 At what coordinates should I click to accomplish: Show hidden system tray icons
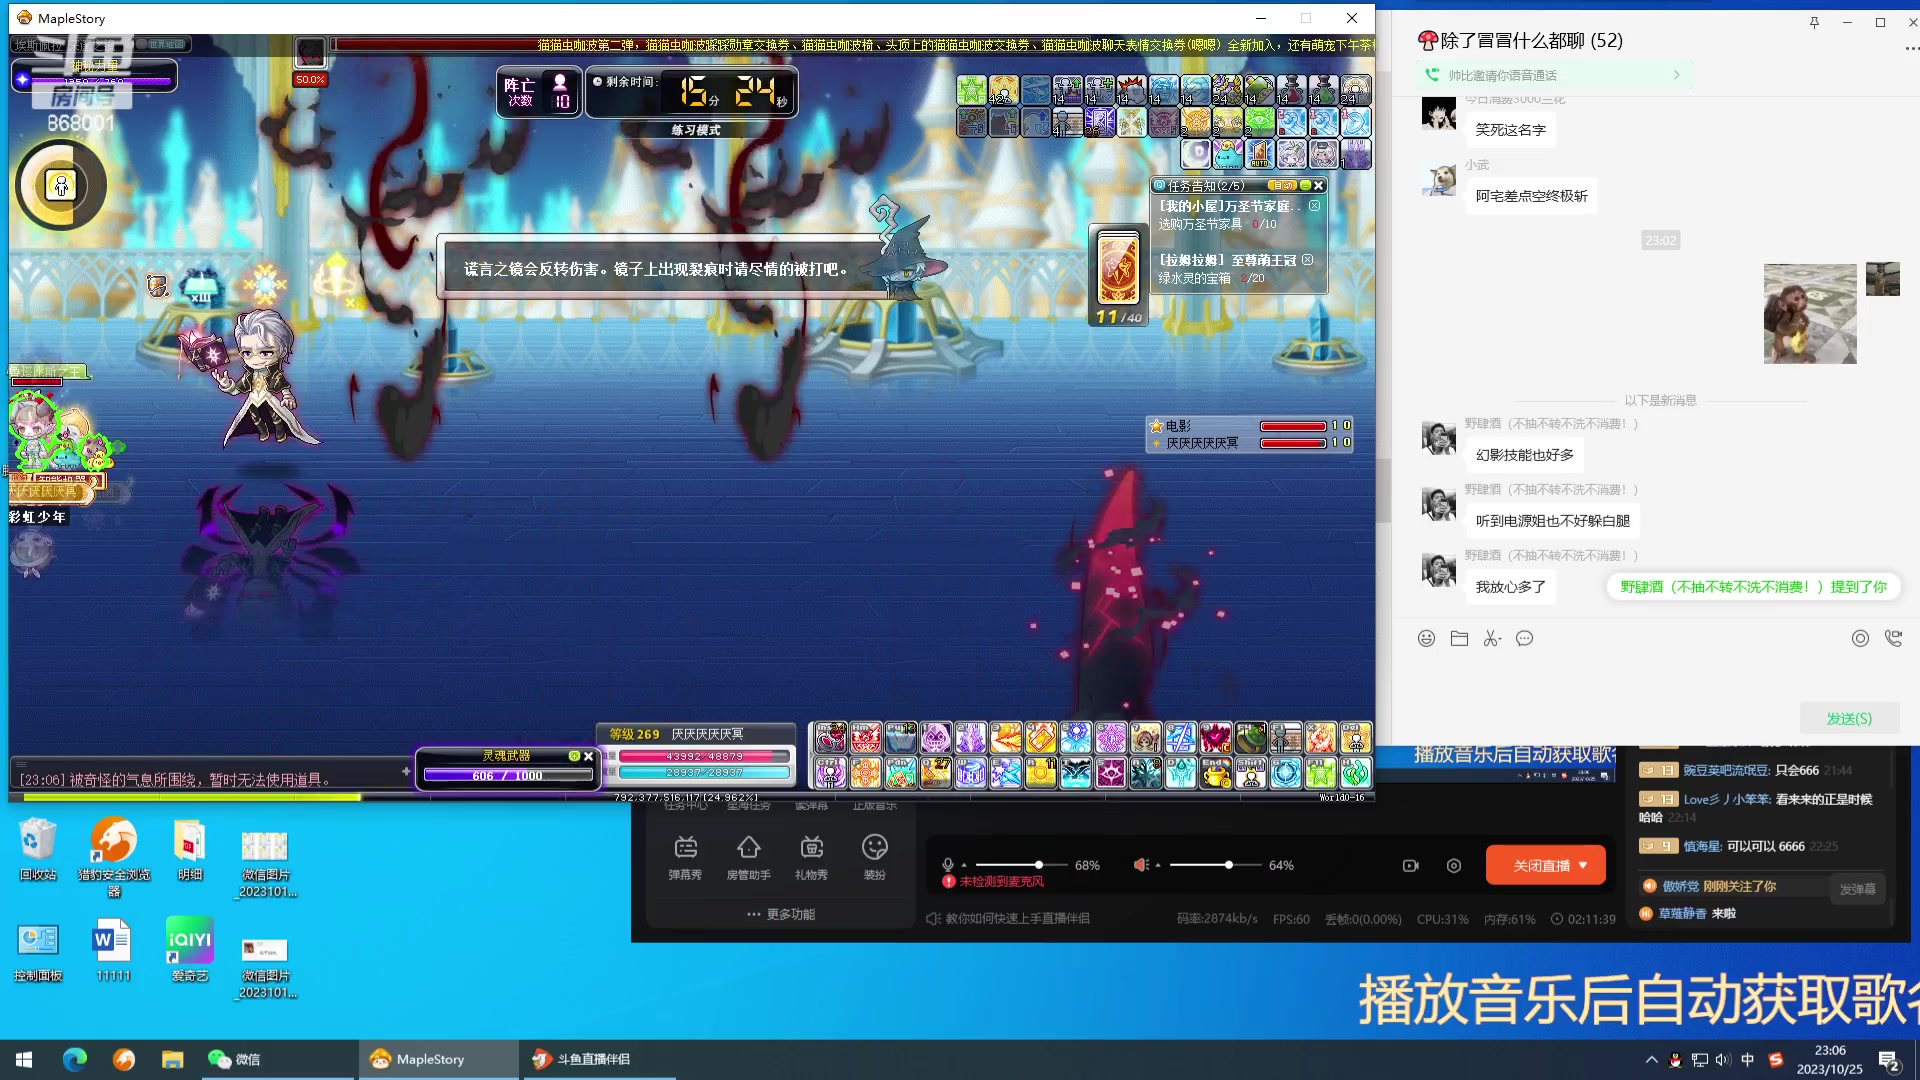coord(1651,1059)
